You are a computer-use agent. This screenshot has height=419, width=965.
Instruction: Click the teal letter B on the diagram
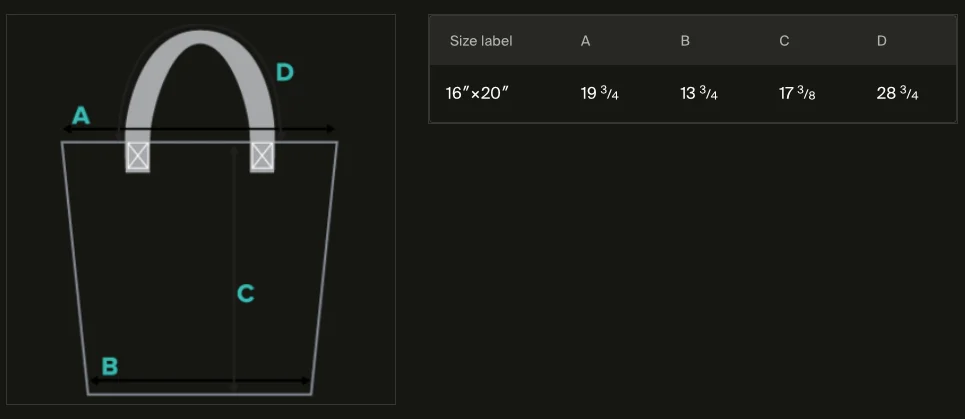click(110, 367)
